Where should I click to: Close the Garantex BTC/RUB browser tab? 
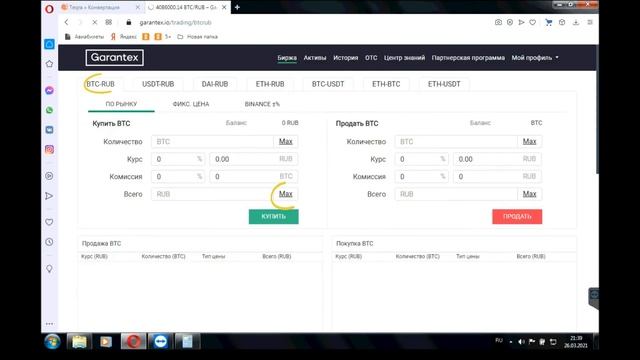(224, 7)
